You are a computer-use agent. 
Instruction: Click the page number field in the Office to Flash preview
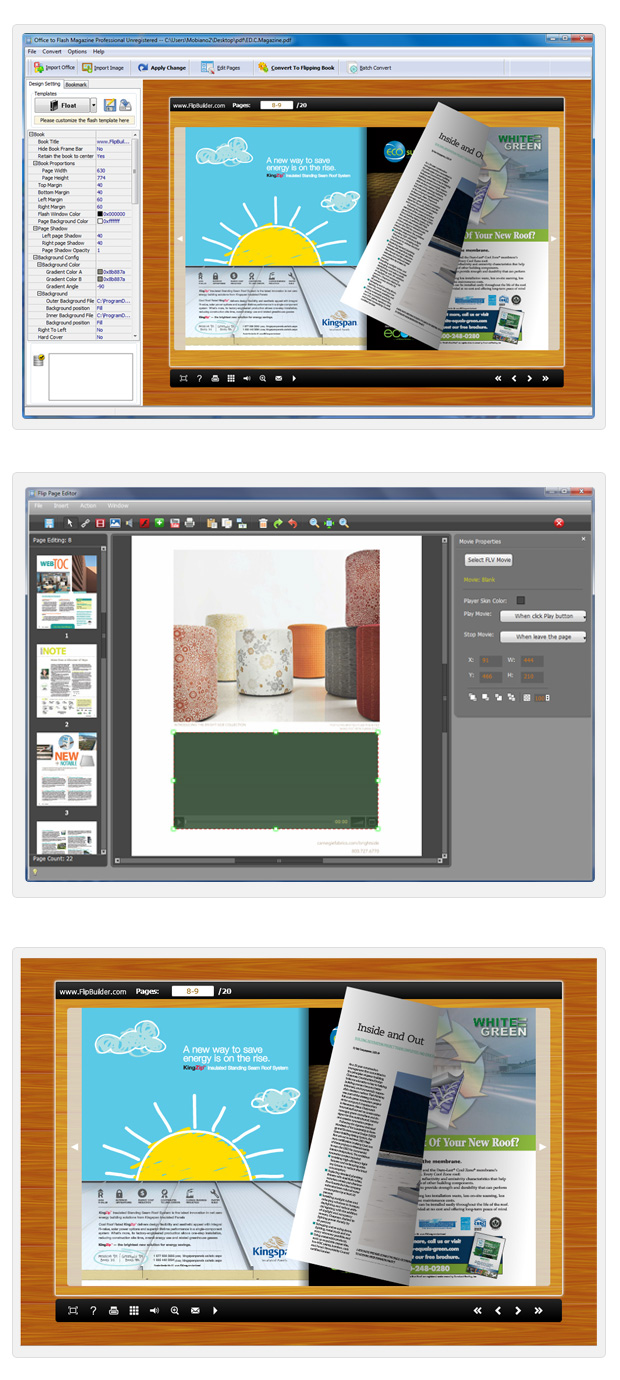coord(278,105)
